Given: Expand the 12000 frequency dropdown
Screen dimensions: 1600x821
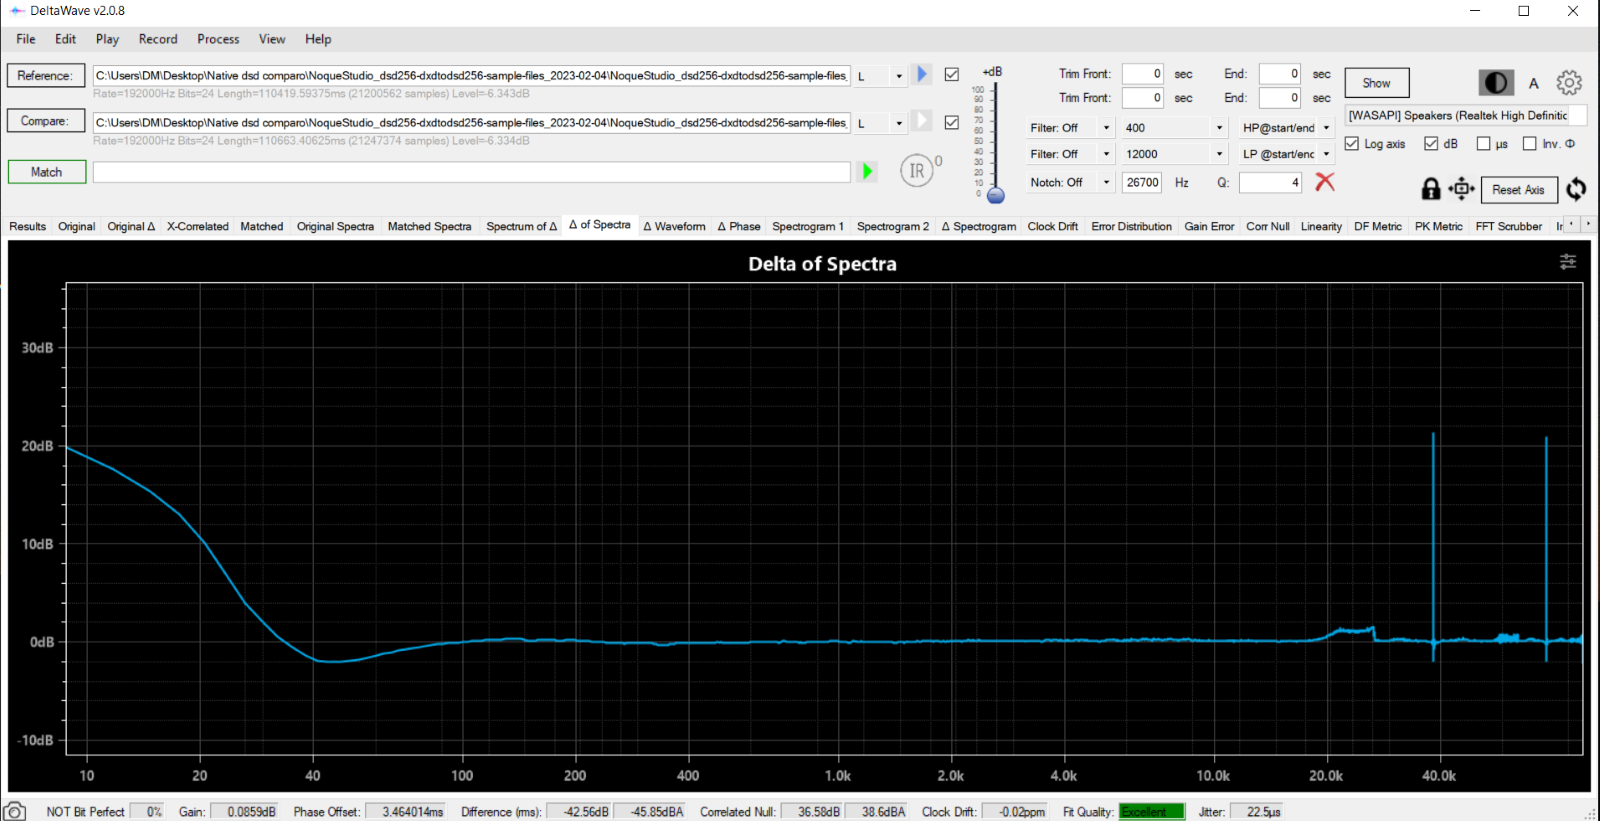Looking at the screenshot, I should coord(1219,154).
